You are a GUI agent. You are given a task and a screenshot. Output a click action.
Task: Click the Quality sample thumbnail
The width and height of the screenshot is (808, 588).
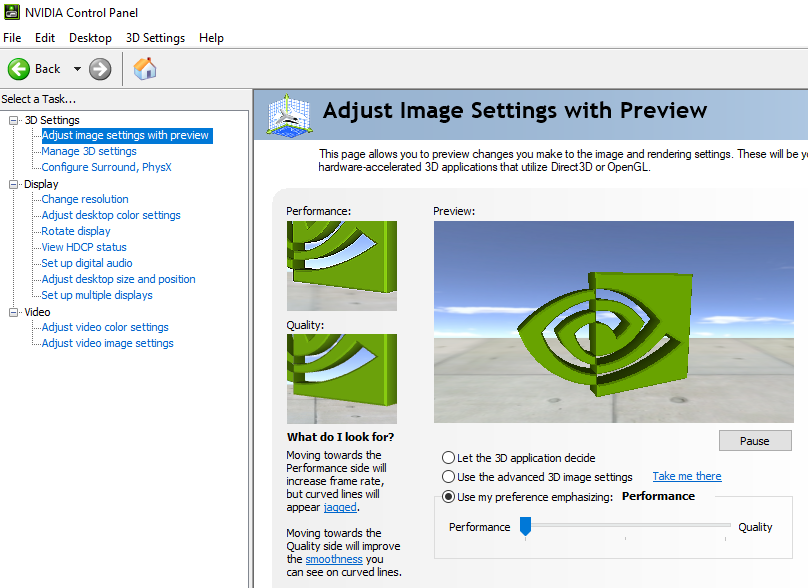342,379
